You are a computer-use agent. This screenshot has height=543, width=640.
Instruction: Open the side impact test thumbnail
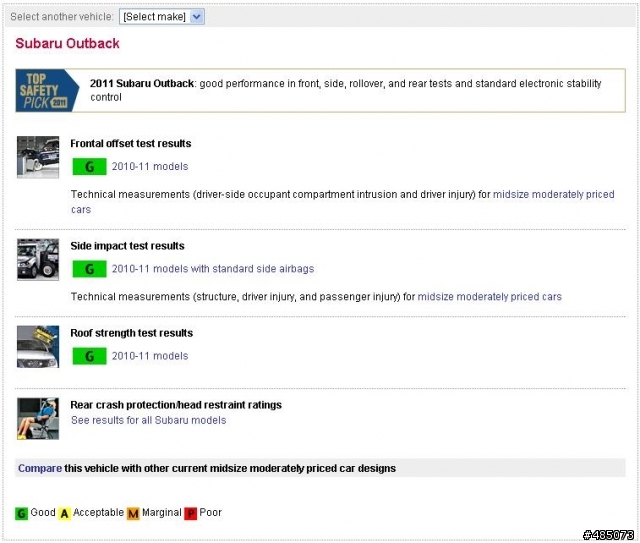(38, 260)
